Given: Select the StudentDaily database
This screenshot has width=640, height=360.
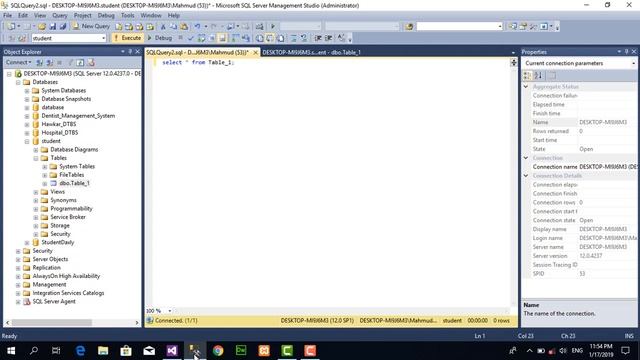Looking at the screenshot, I should click(x=58, y=242).
